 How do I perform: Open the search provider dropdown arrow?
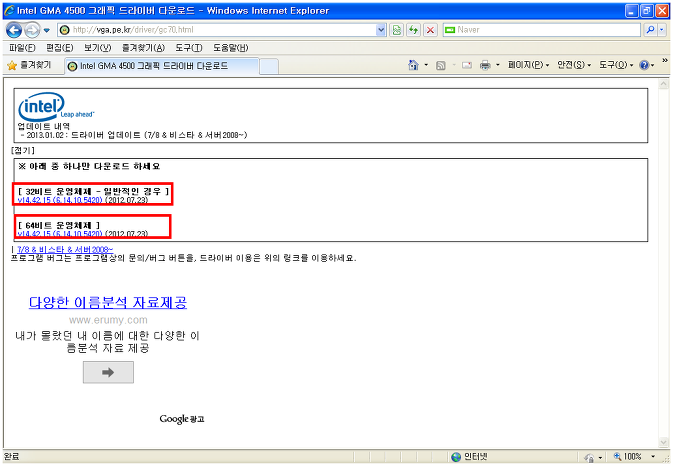pos(662,30)
